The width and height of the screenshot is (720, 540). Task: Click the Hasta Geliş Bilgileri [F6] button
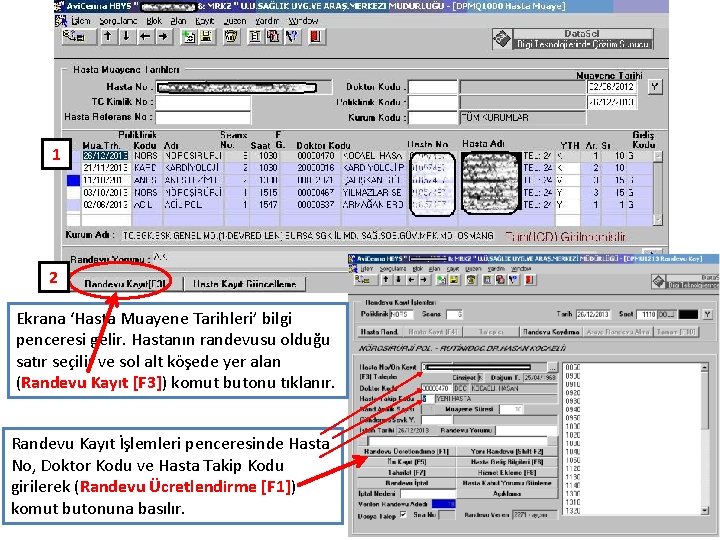point(507,462)
